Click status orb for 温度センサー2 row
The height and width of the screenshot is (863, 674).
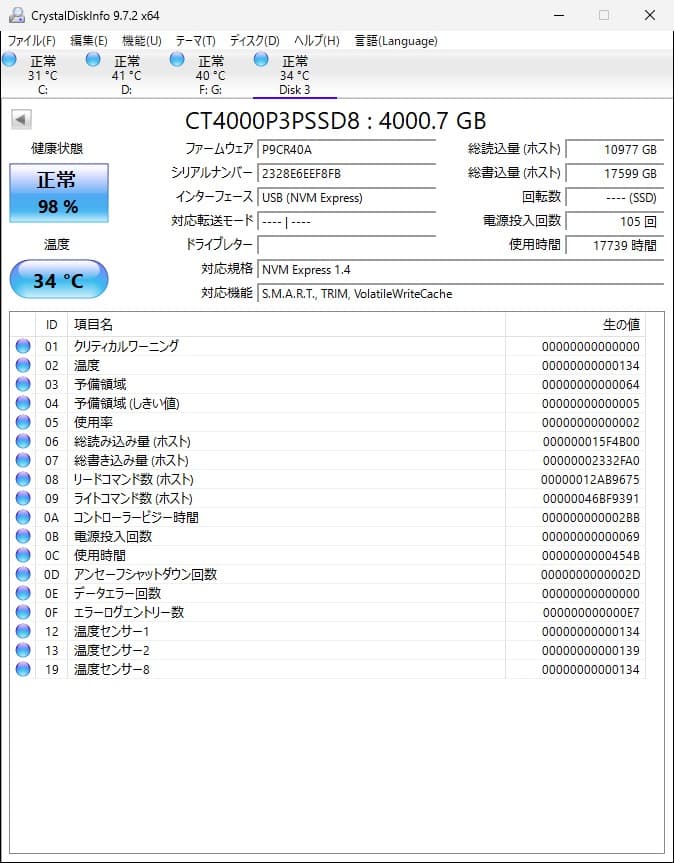click(x=23, y=650)
